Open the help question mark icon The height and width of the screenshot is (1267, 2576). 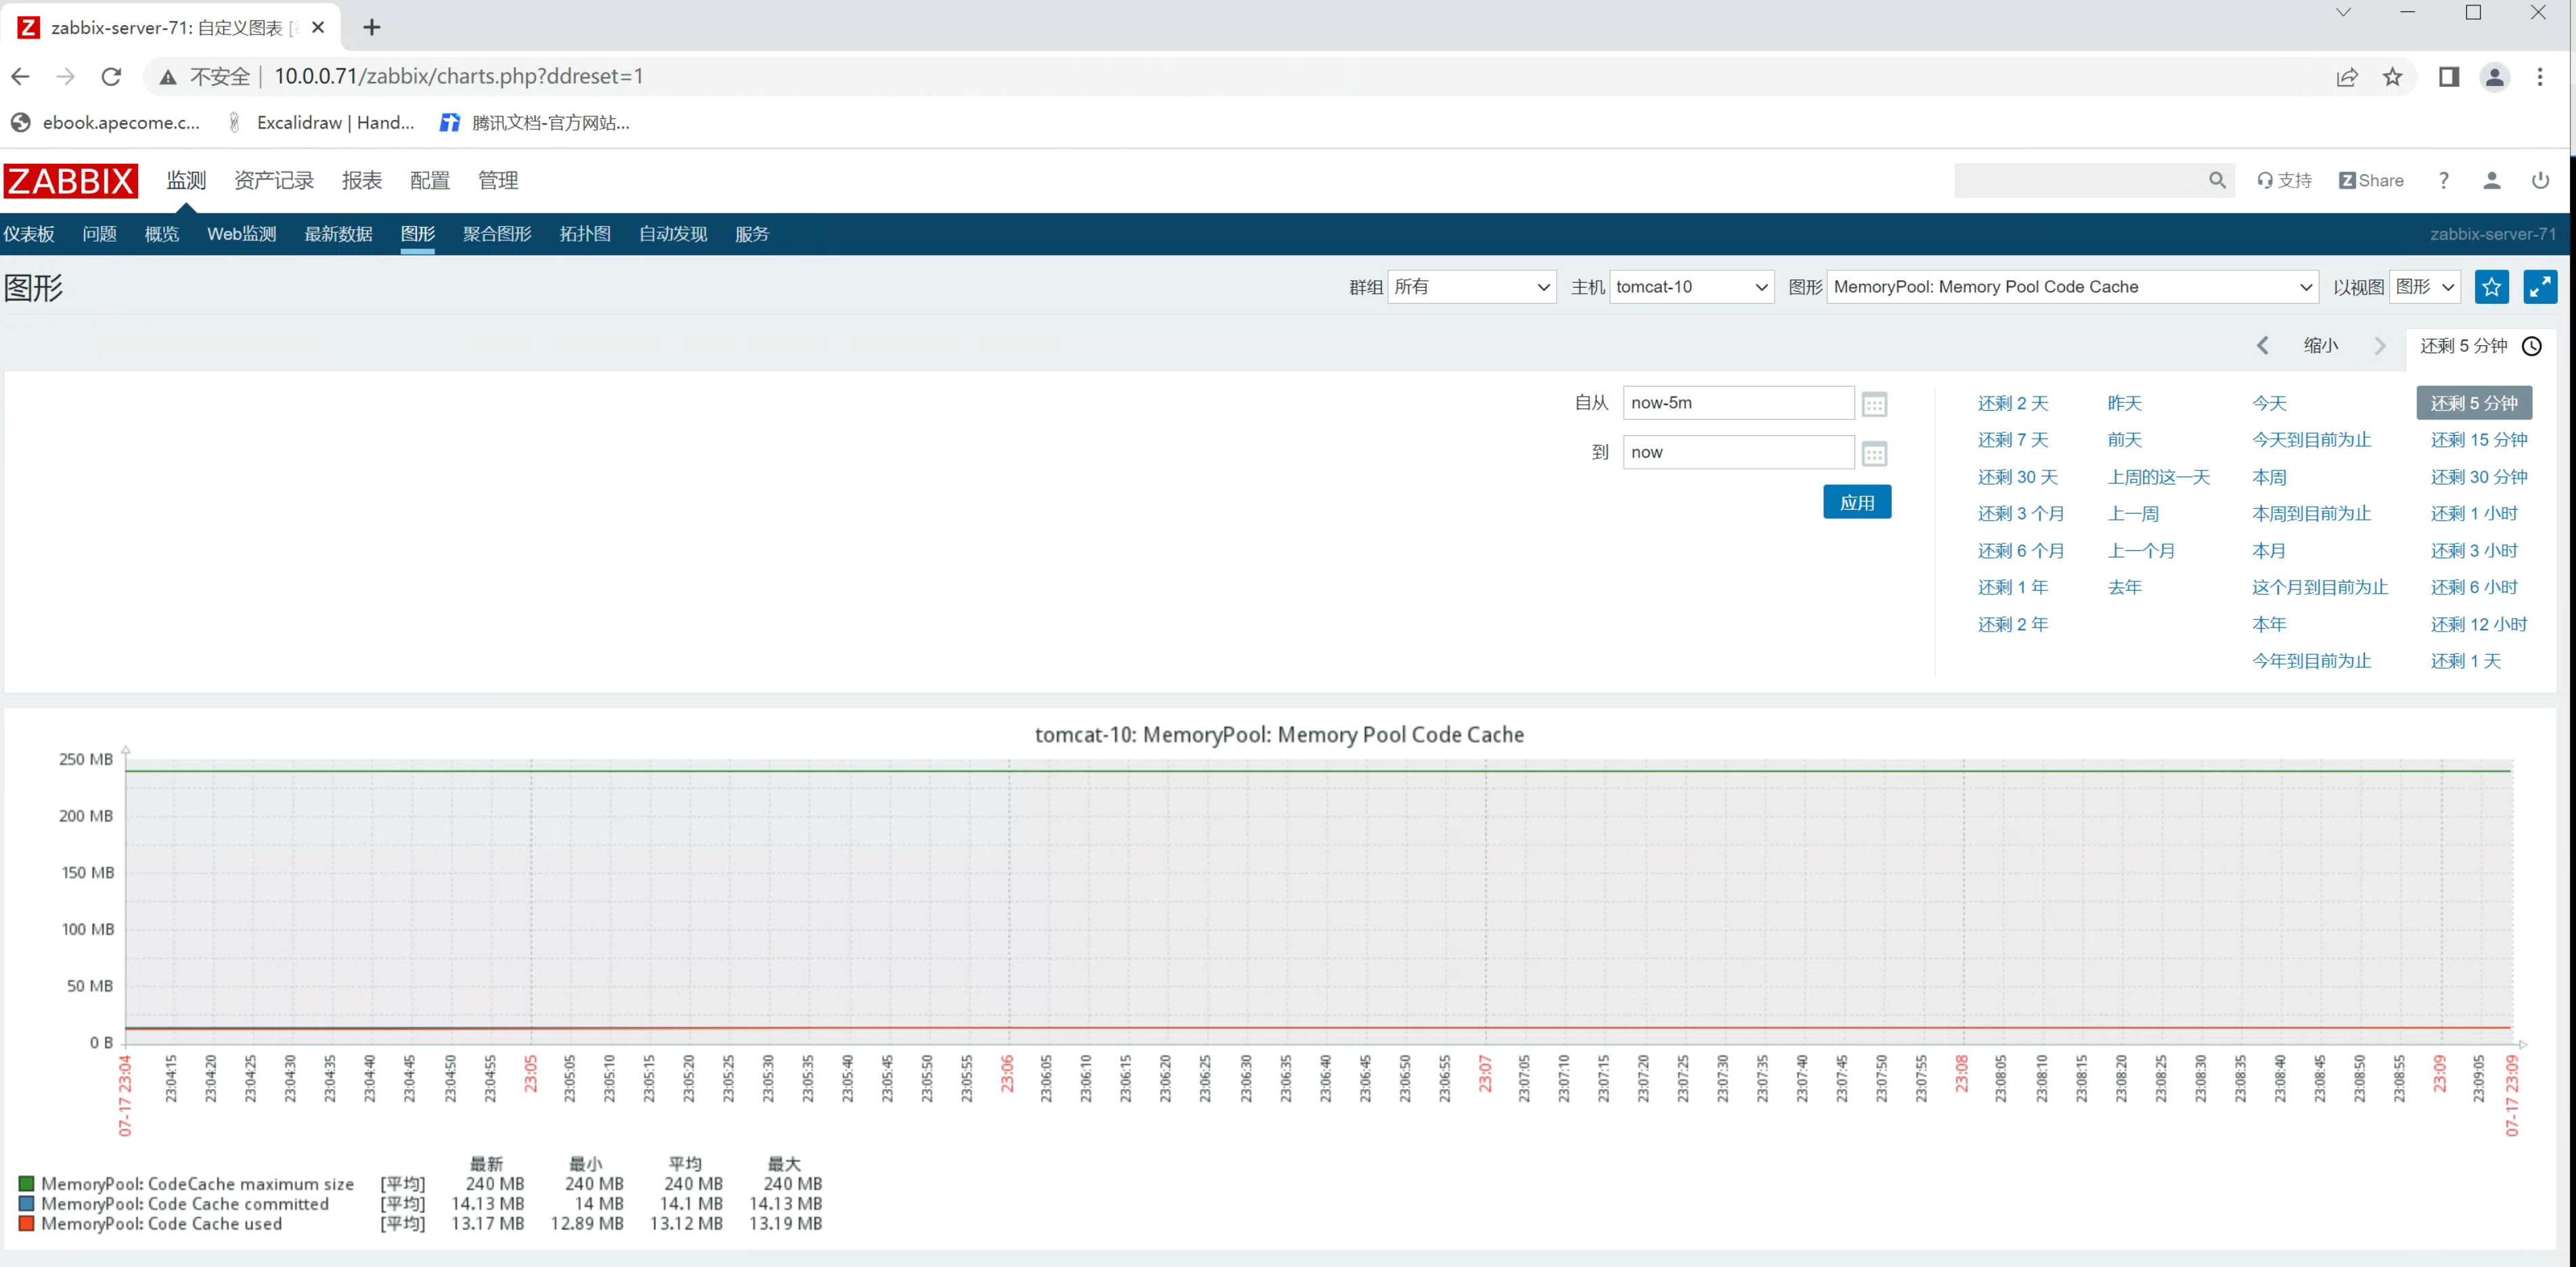coord(2443,181)
